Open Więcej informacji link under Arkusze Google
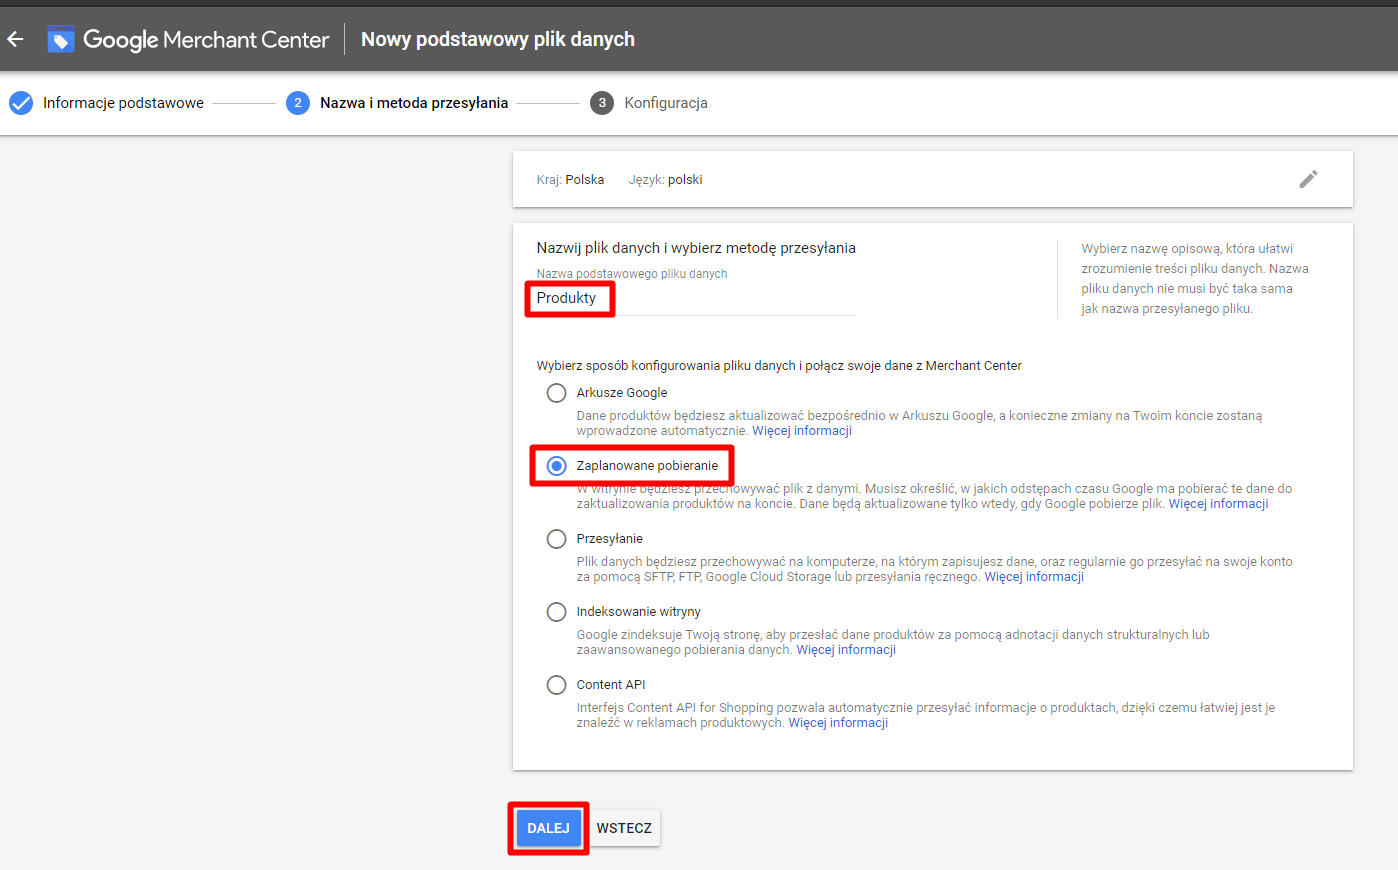The height and width of the screenshot is (870, 1398). pyautogui.click(x=802, y=431)
